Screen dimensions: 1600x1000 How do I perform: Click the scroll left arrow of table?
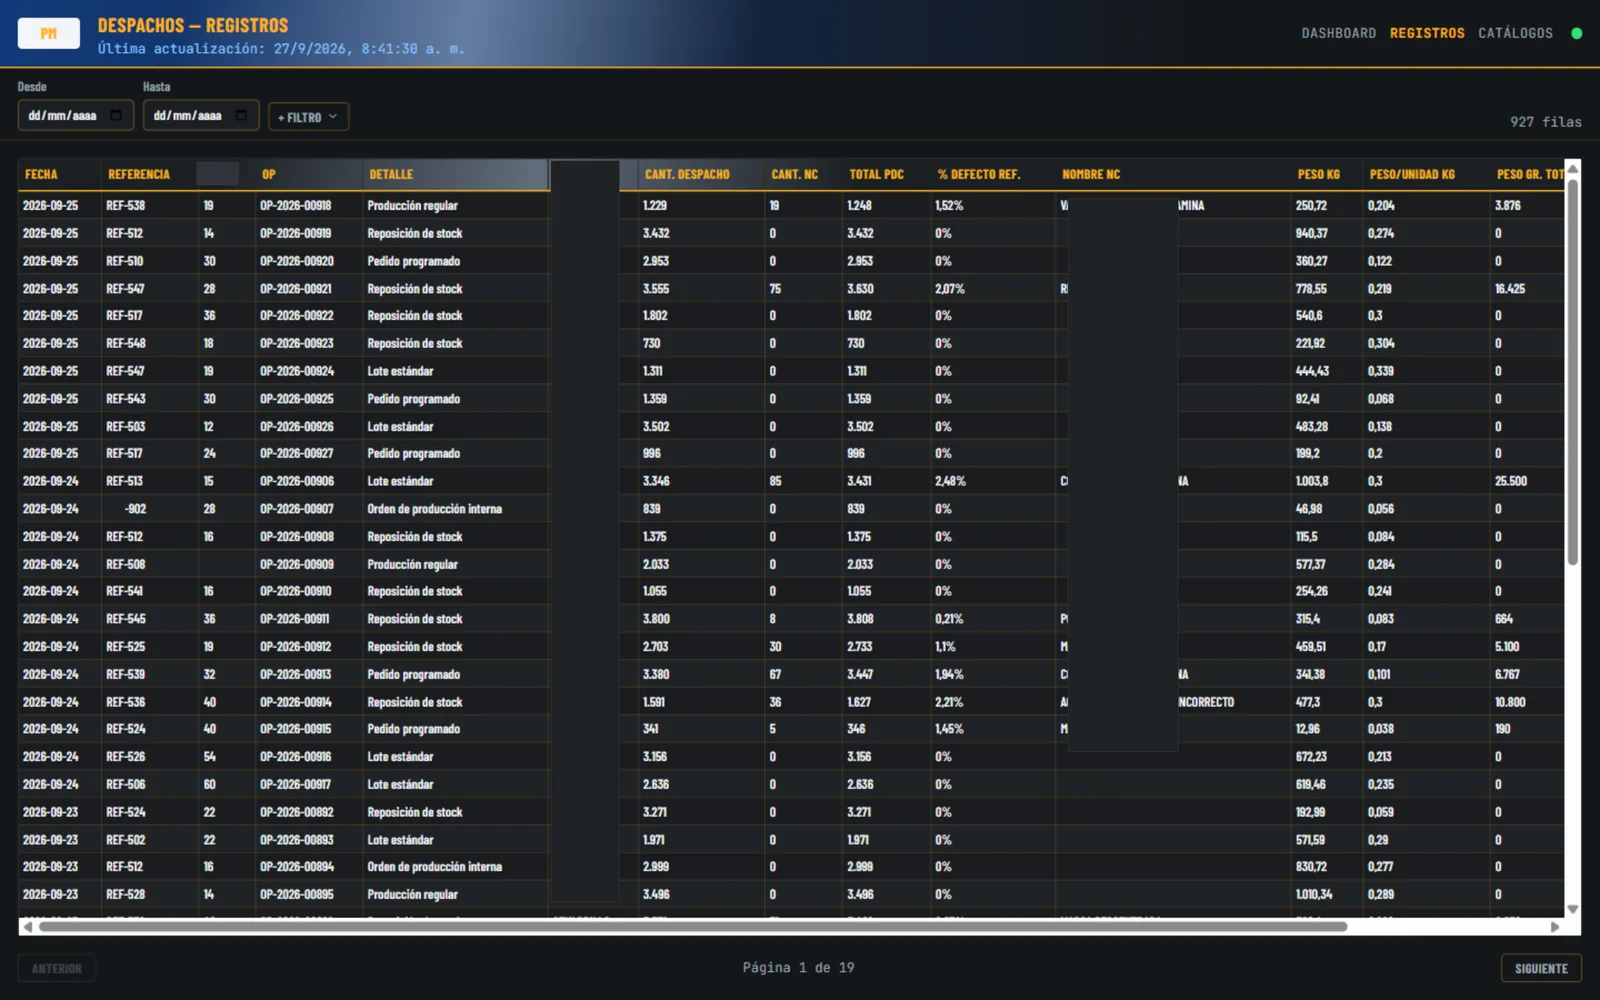27,927
